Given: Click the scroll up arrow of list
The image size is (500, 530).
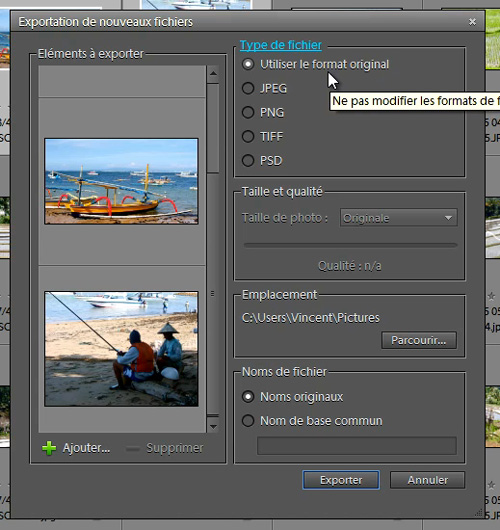Looking at the screenshot, I should pos(213,73).
